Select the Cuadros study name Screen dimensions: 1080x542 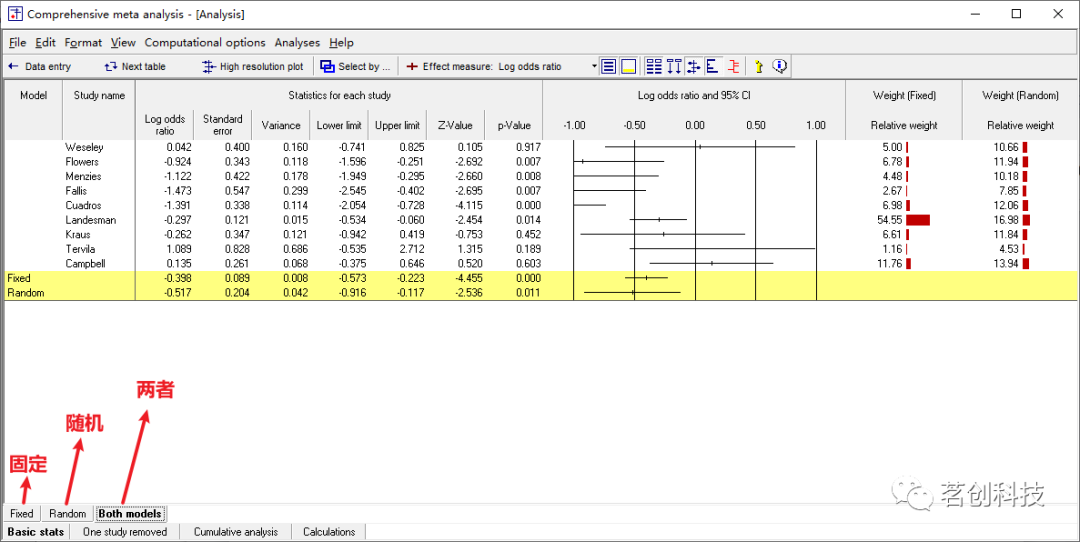coord(83,205)
